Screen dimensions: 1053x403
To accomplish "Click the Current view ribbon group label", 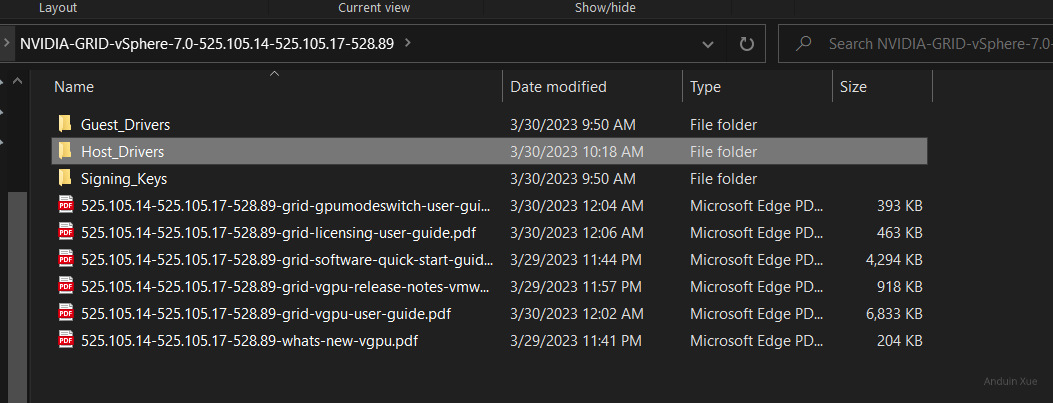I will pos(374,8).
